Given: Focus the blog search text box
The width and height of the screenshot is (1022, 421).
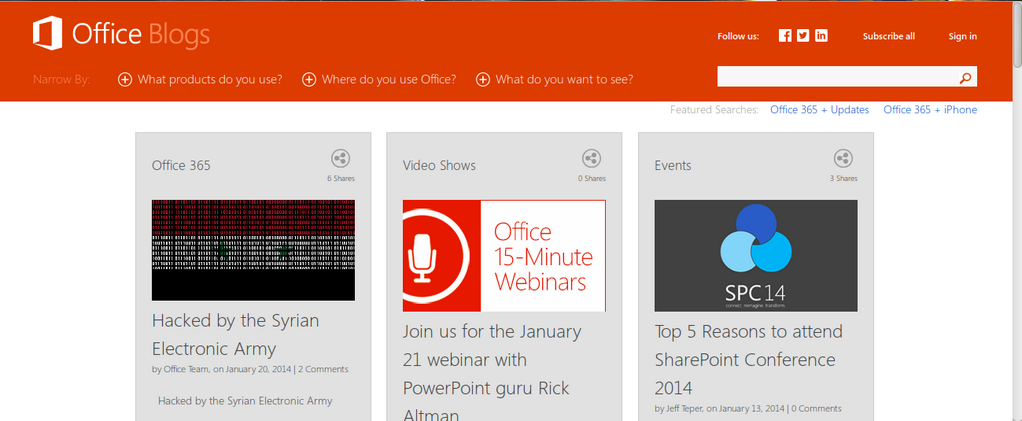Looking at the screenshot, I should tap(835, 78).
